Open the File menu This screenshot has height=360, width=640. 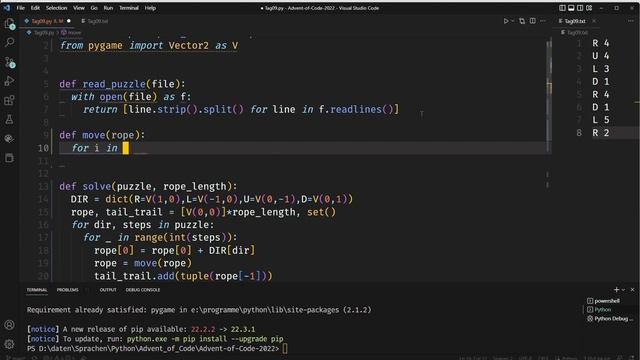click(x=20, y=8)
